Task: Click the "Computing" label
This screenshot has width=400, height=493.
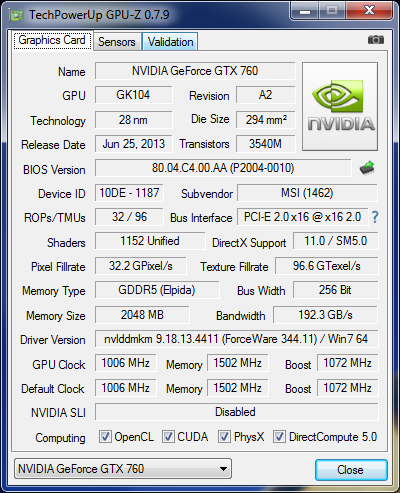Action: pos(60,438)
